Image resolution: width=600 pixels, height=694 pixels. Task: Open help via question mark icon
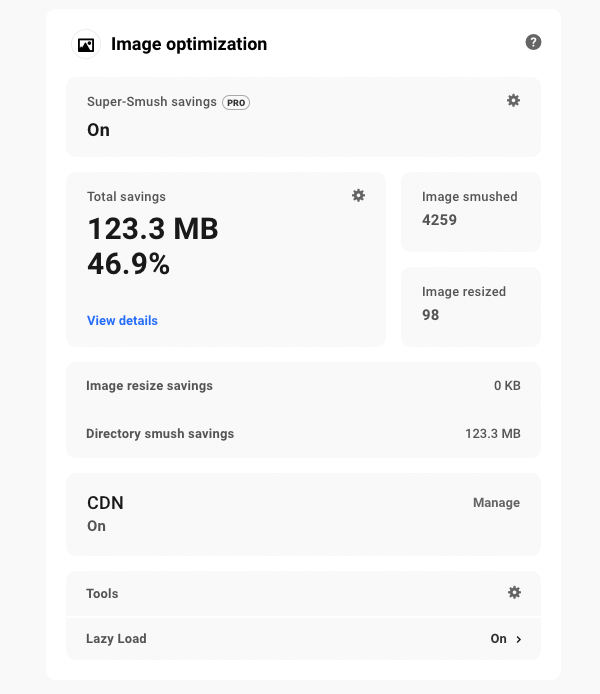pyautogui.click(x=533, y=42)
